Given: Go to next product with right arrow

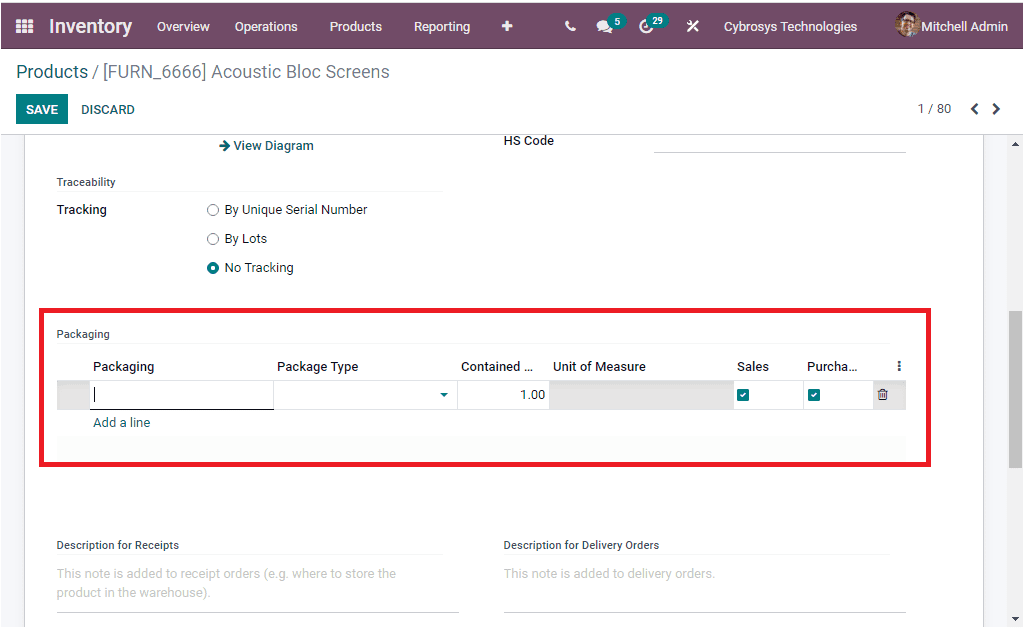Looking at the screenshot, I should click(x=996, y=108).
